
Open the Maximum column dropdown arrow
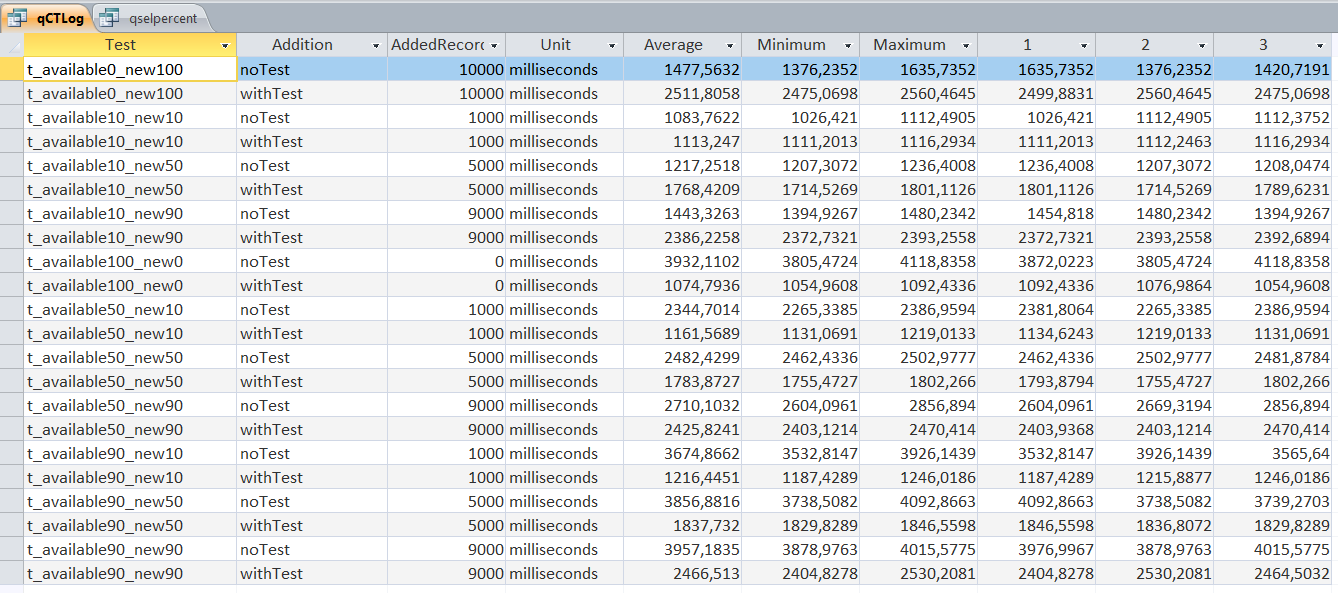(966, 46)
